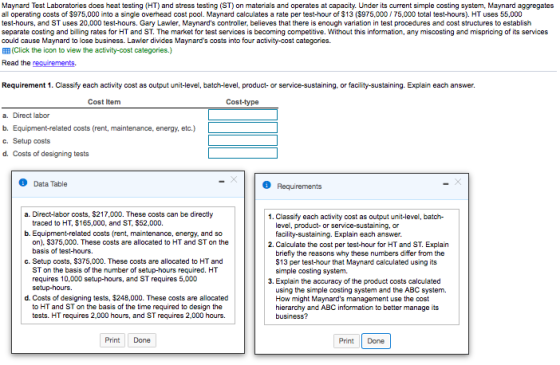Open the requirements link
This screenshot has height=365, width=560.
click(54, 63)
